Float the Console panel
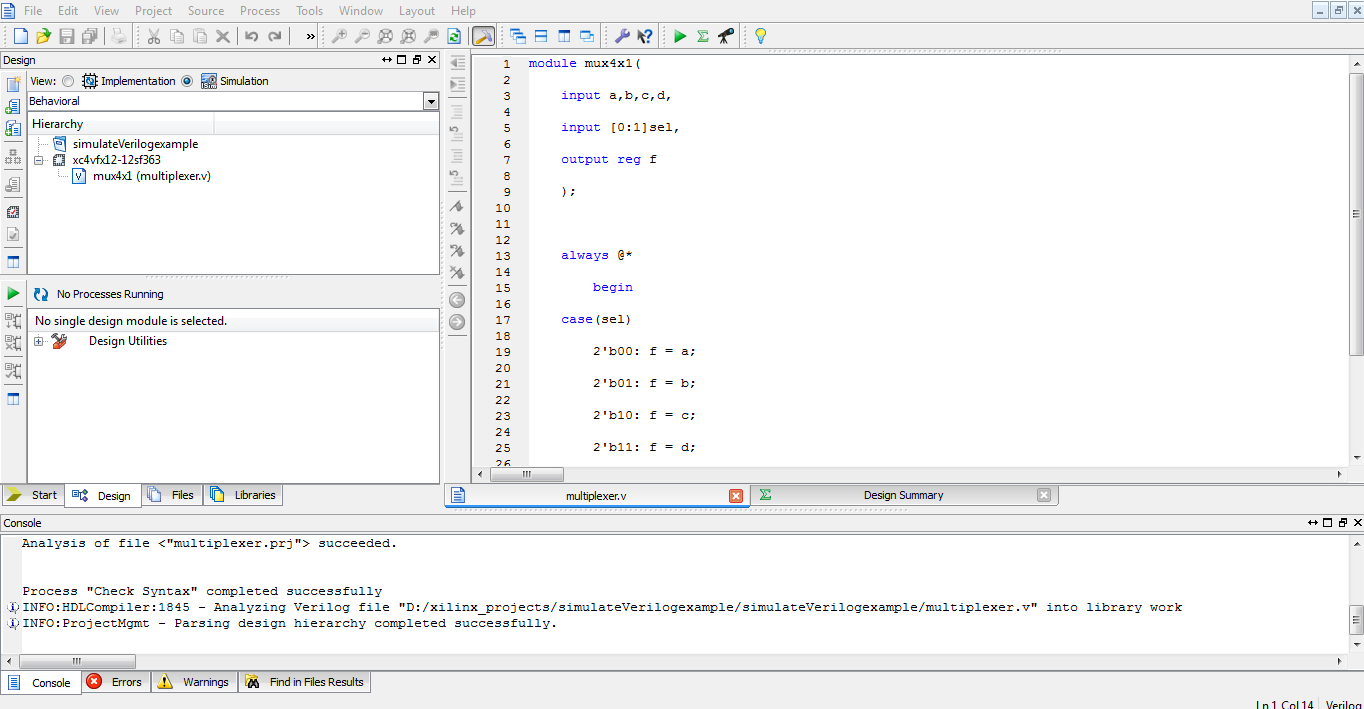The image size is (1364, 709). (x=1343, y=523)
